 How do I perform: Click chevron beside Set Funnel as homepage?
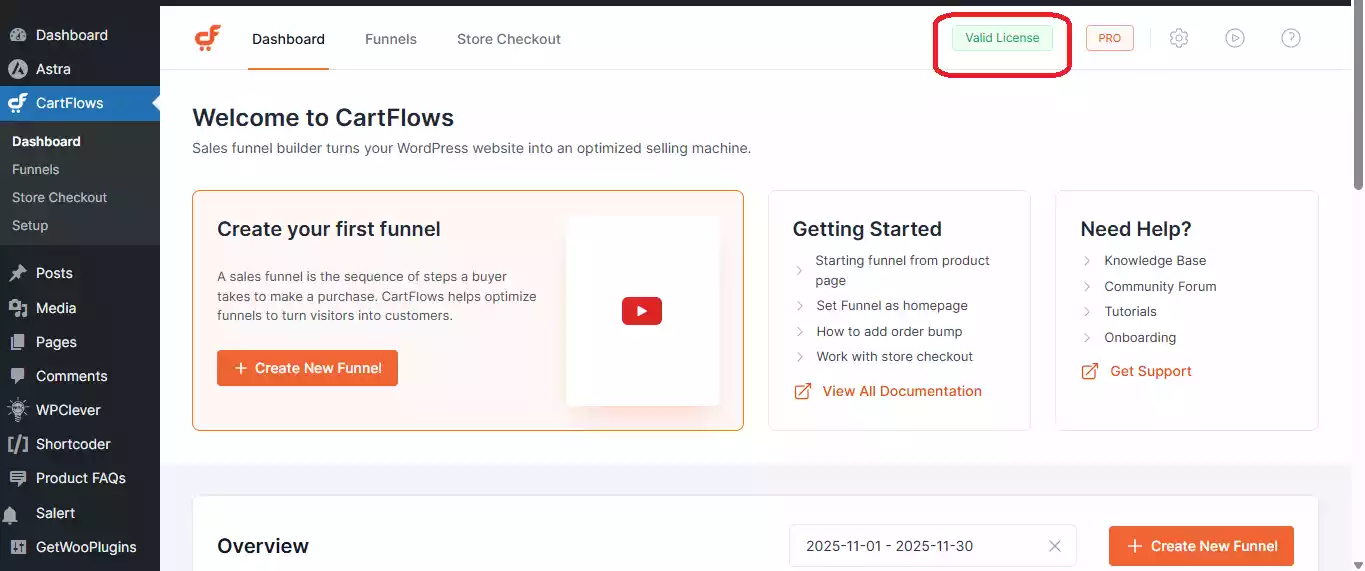[799, 306]
